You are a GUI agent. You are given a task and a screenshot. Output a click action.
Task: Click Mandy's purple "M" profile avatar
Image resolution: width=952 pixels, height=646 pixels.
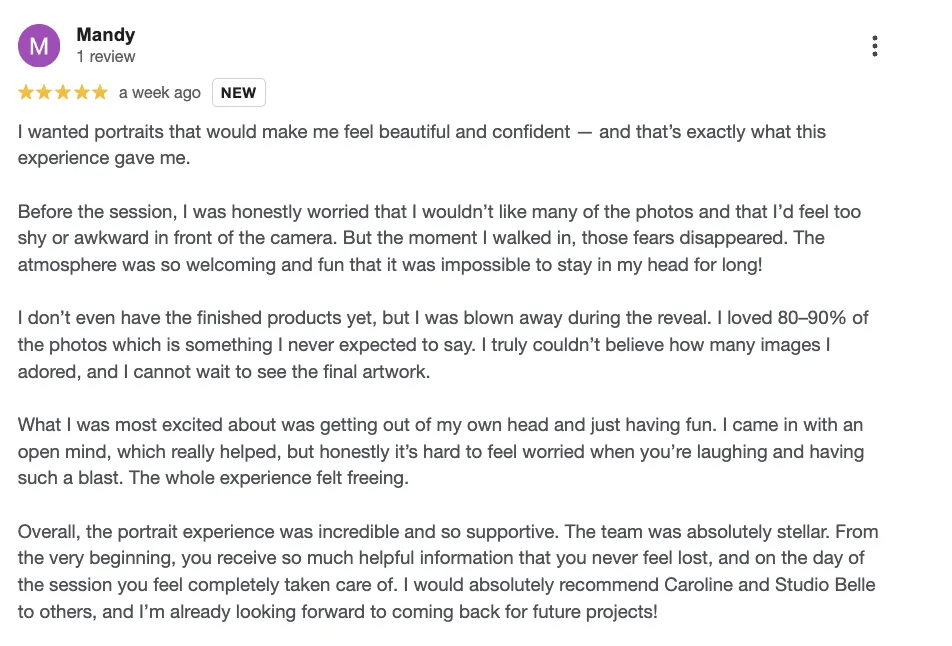39,46
